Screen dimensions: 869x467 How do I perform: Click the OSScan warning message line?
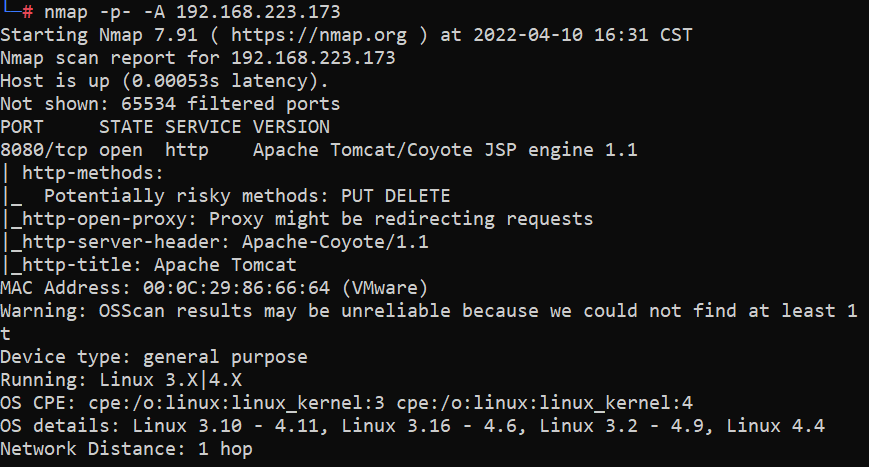click(x=428, y=311)
